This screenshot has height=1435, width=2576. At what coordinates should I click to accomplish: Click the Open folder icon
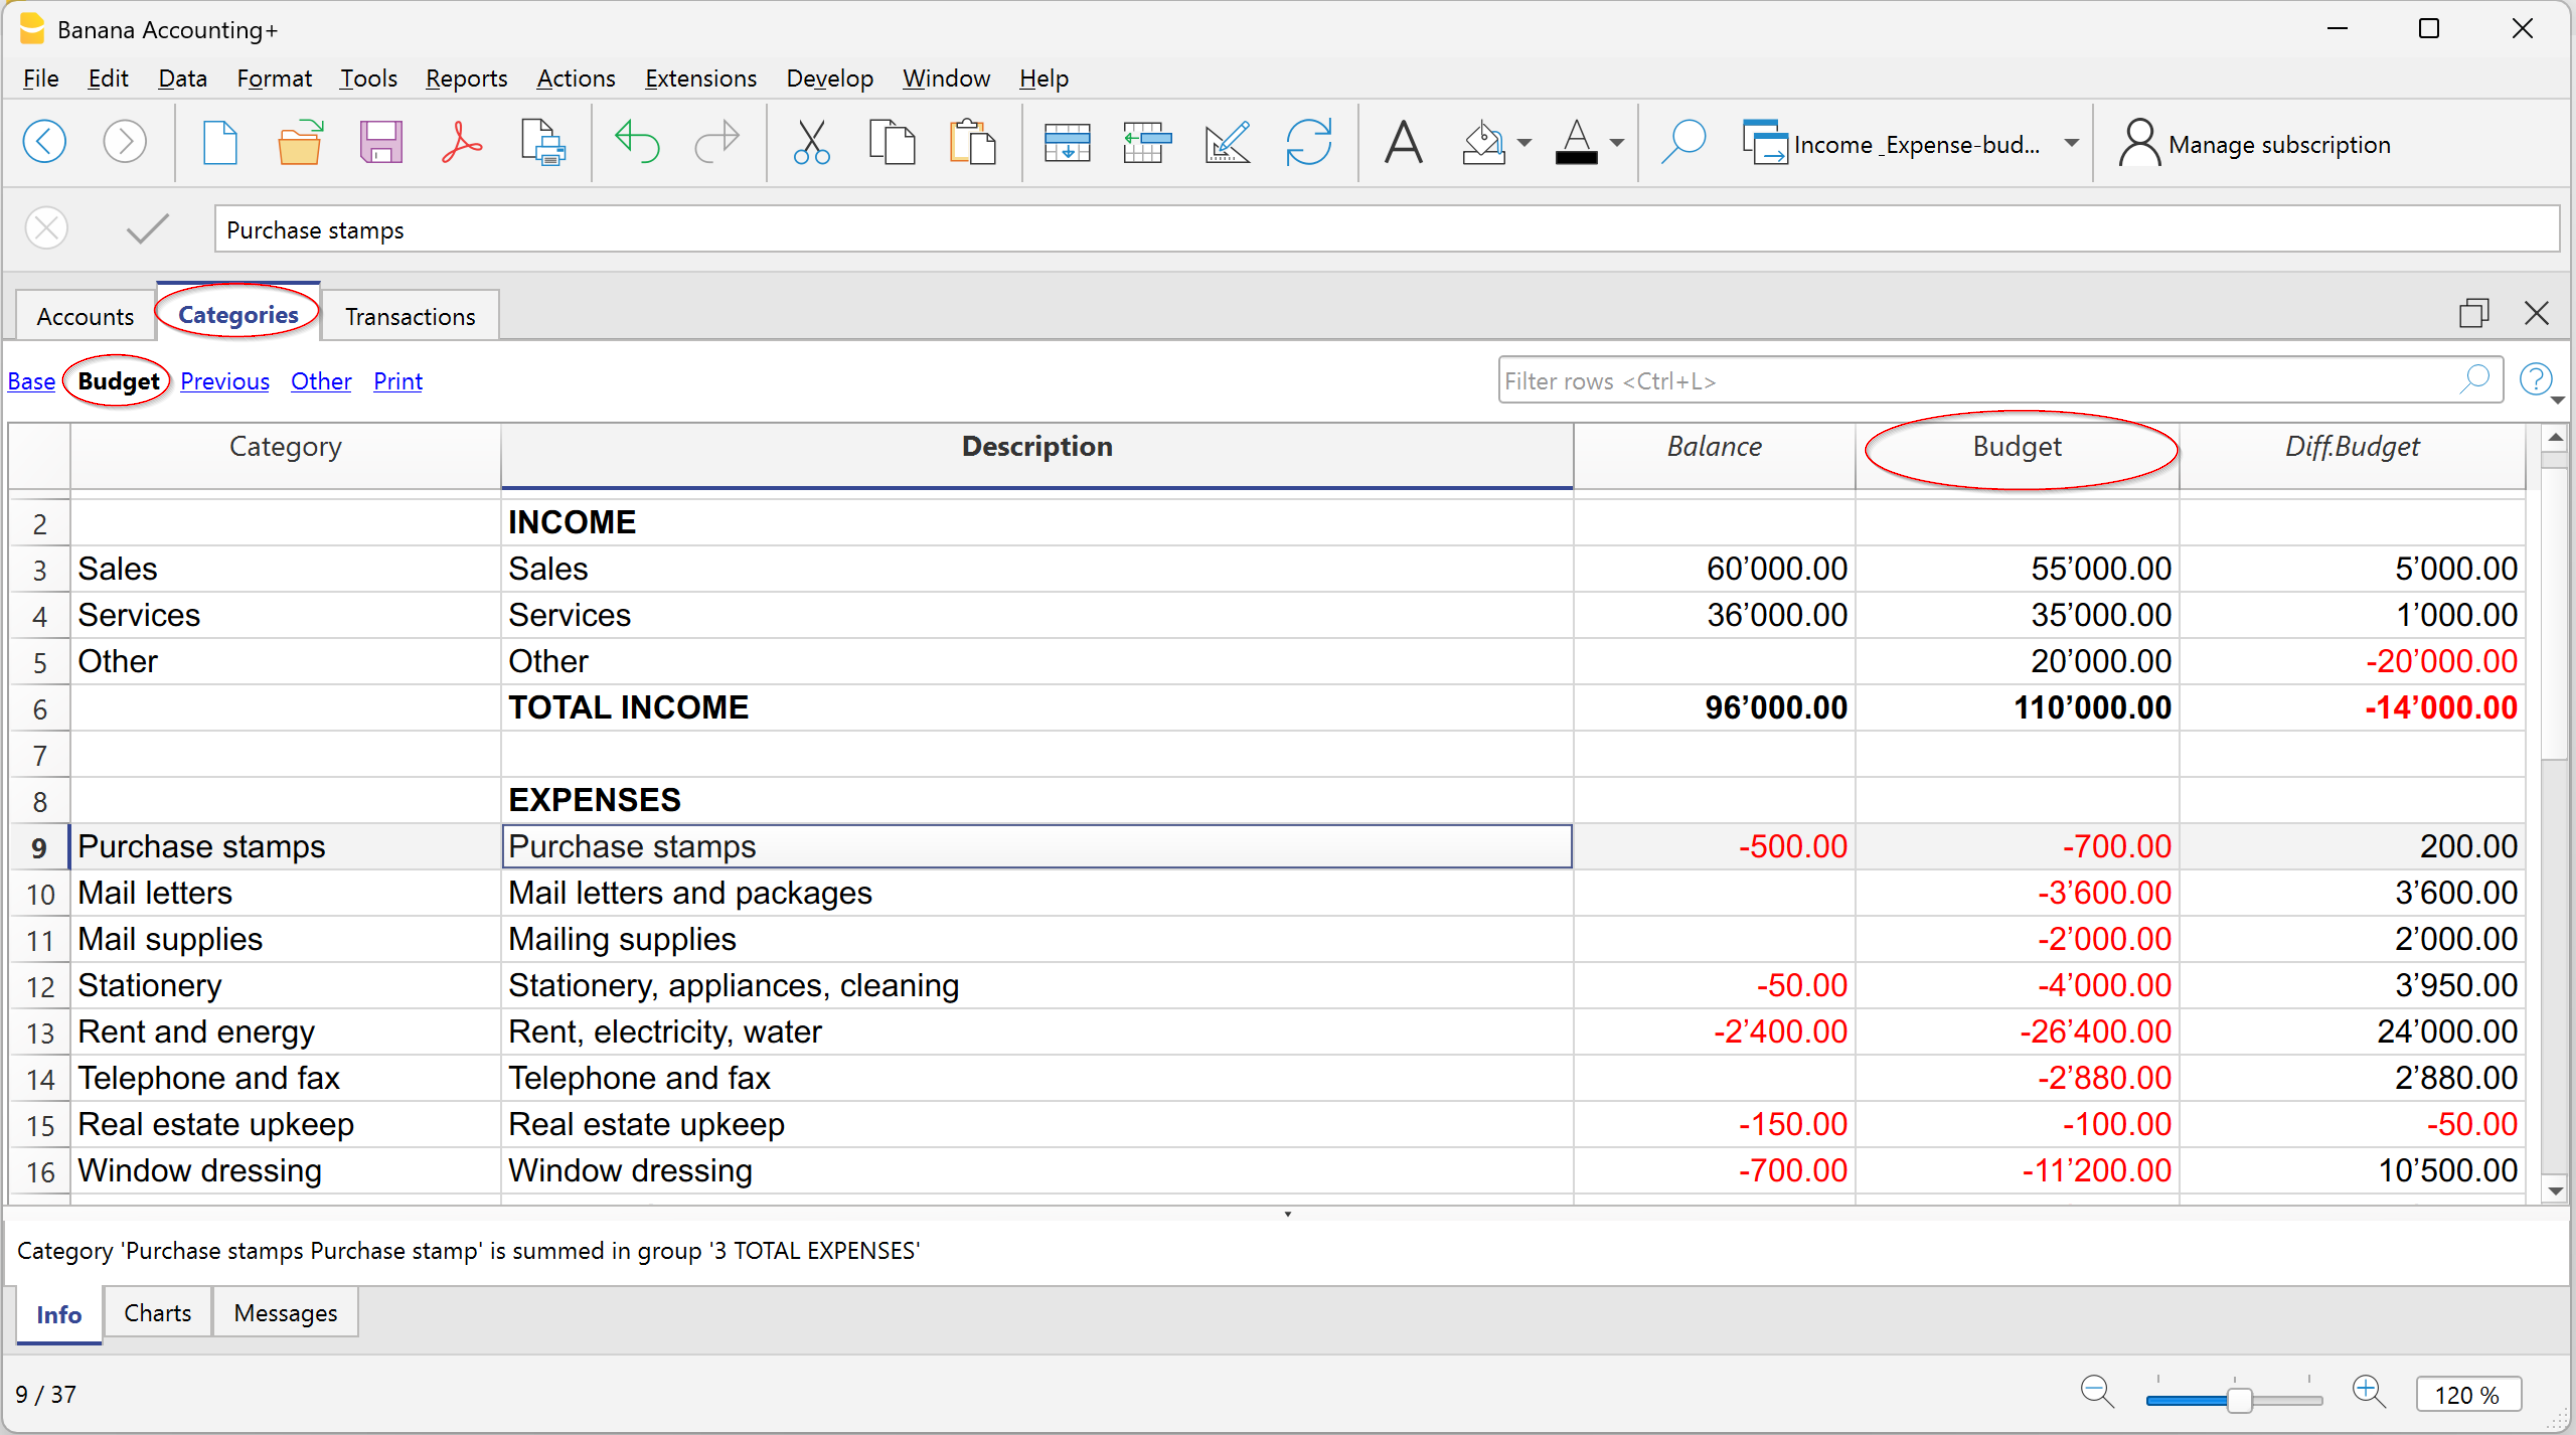[300, 143]
